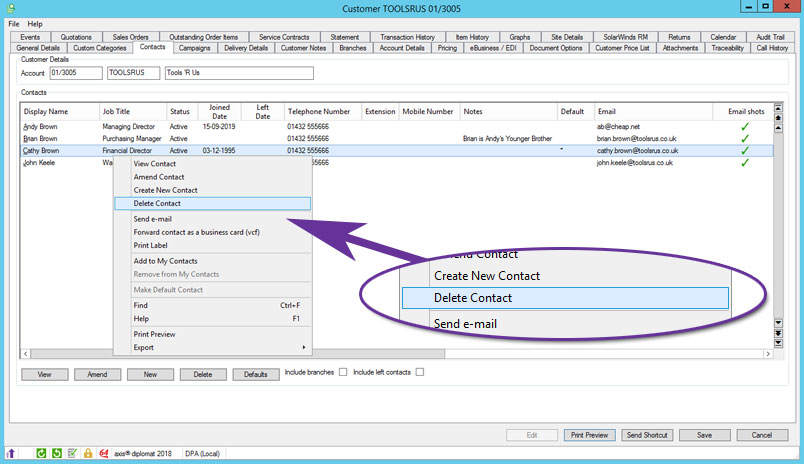Click the checklist tick icon in status bar

click(72, 453)
